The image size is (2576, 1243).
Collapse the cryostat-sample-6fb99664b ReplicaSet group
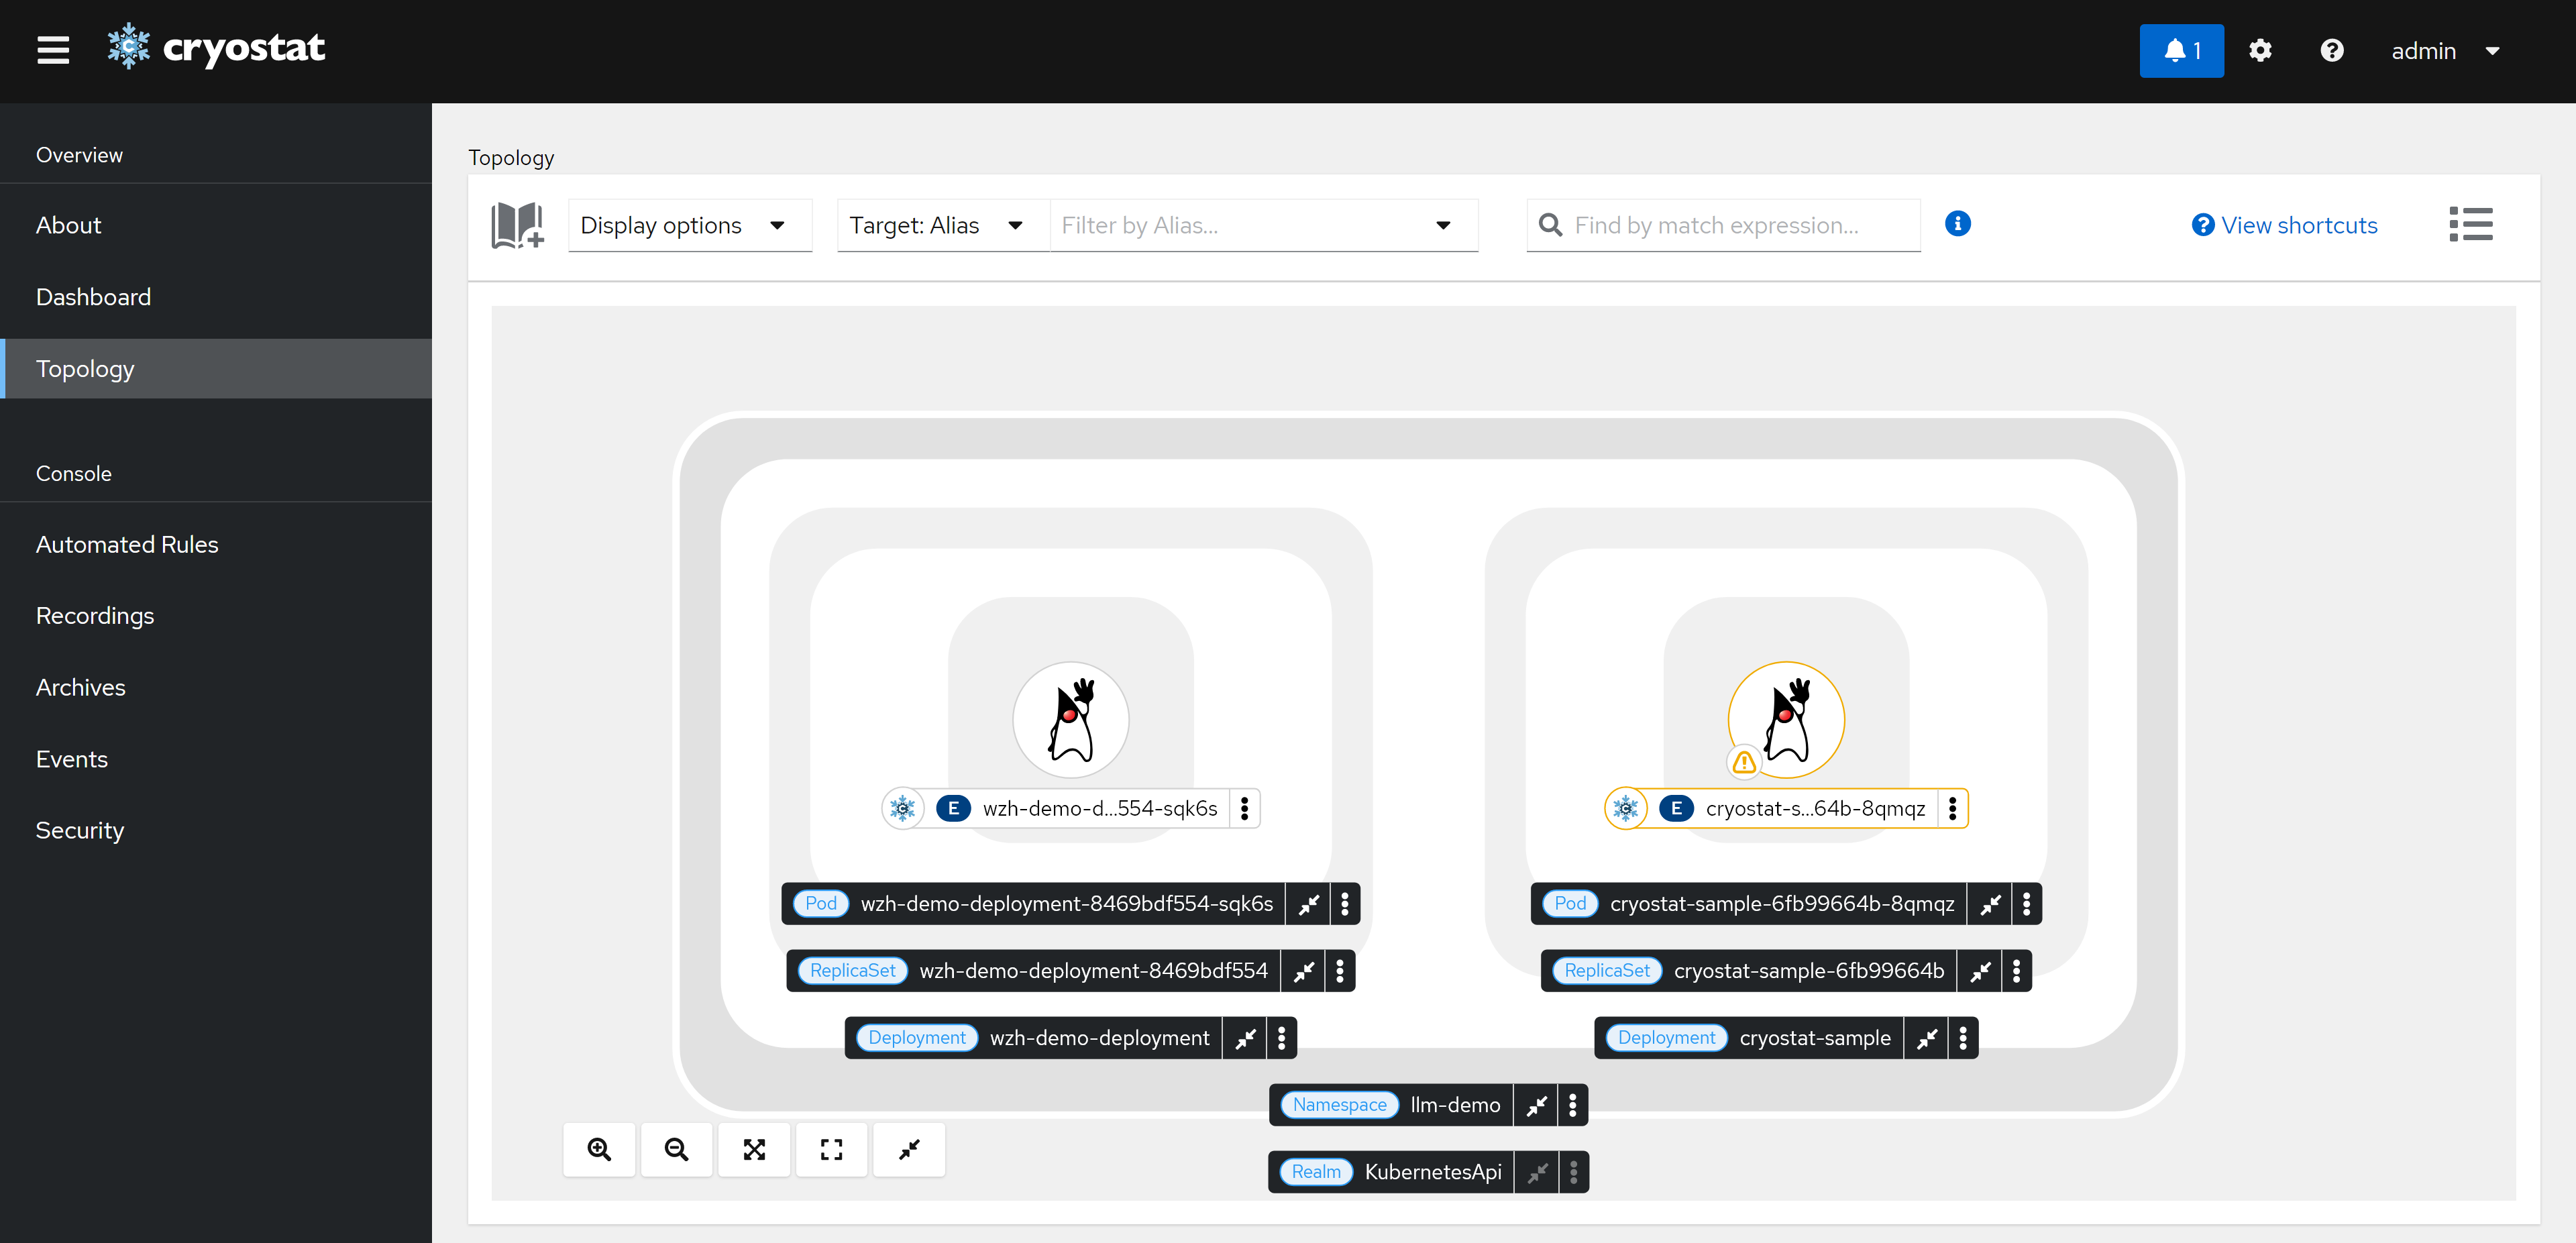click(x=1980, y=971)
